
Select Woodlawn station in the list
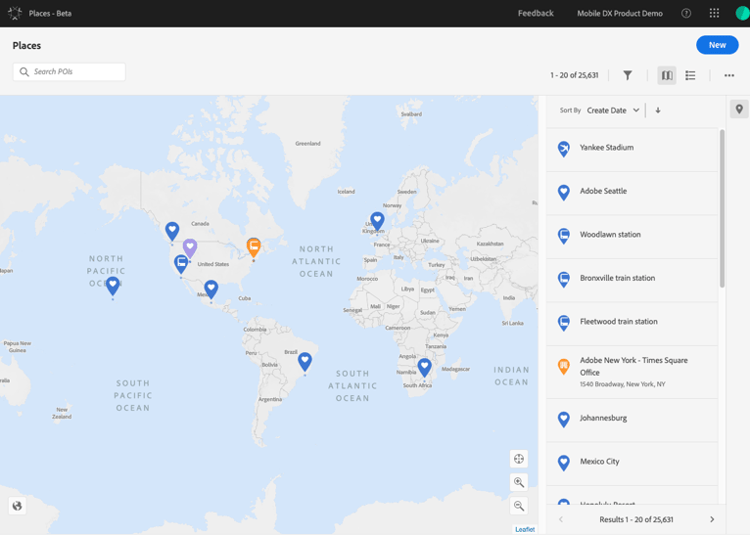(632, 237)
